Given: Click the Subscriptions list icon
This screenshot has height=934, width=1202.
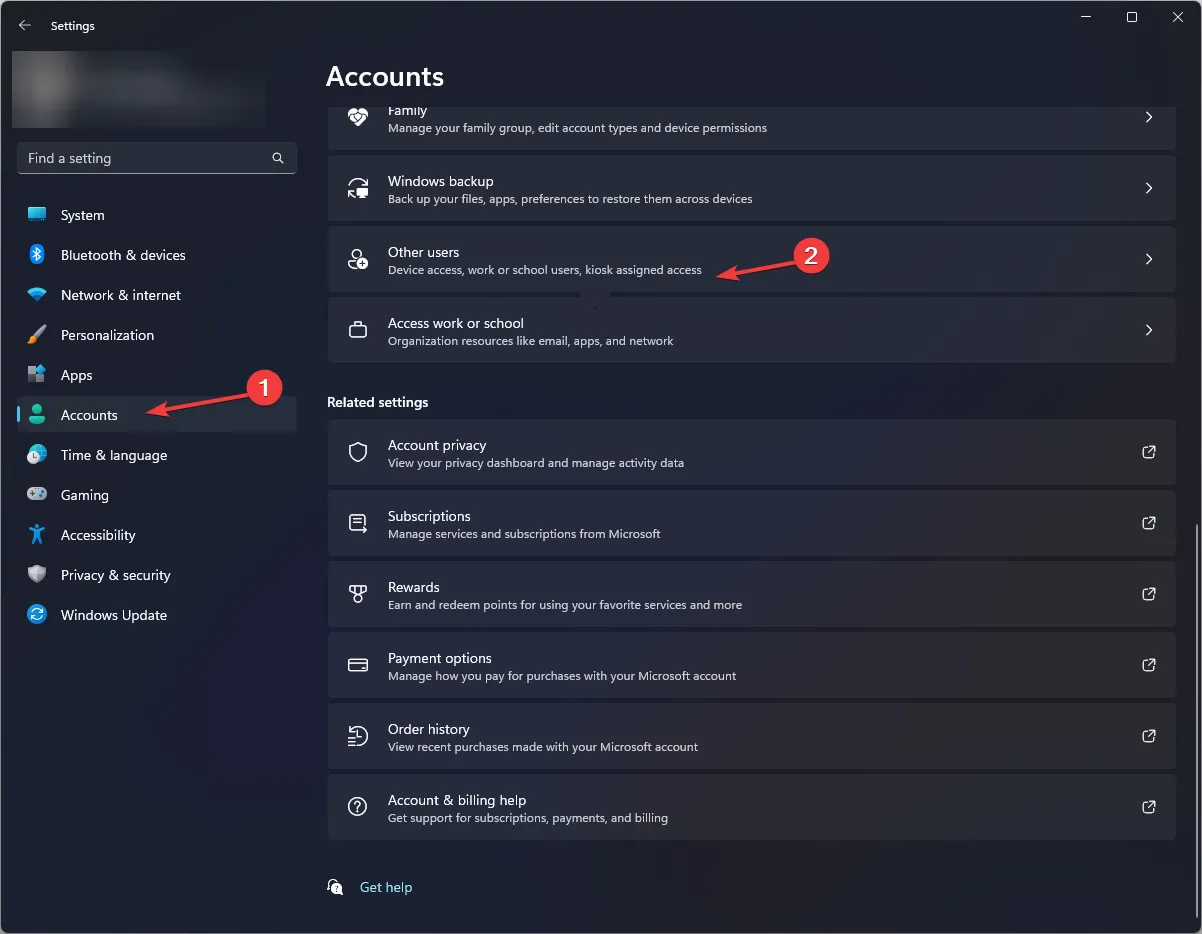Looking at the screenshot, I should tap(358, 523).
